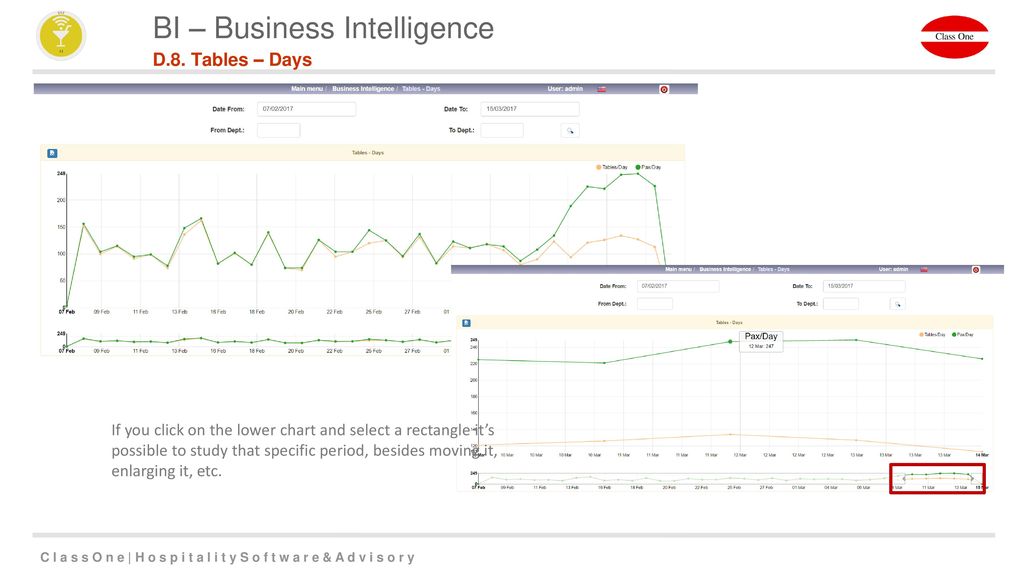This screenshot has height=576, width=1024.
Task: Click the Date From field in upper form
Action: point(306,109)
